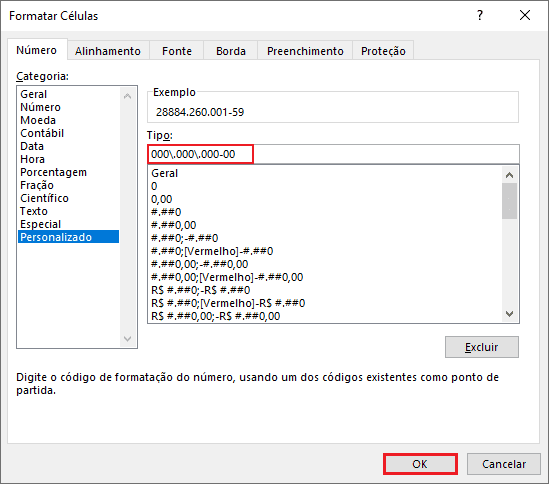Select the Personalizado category

[69, 237]
